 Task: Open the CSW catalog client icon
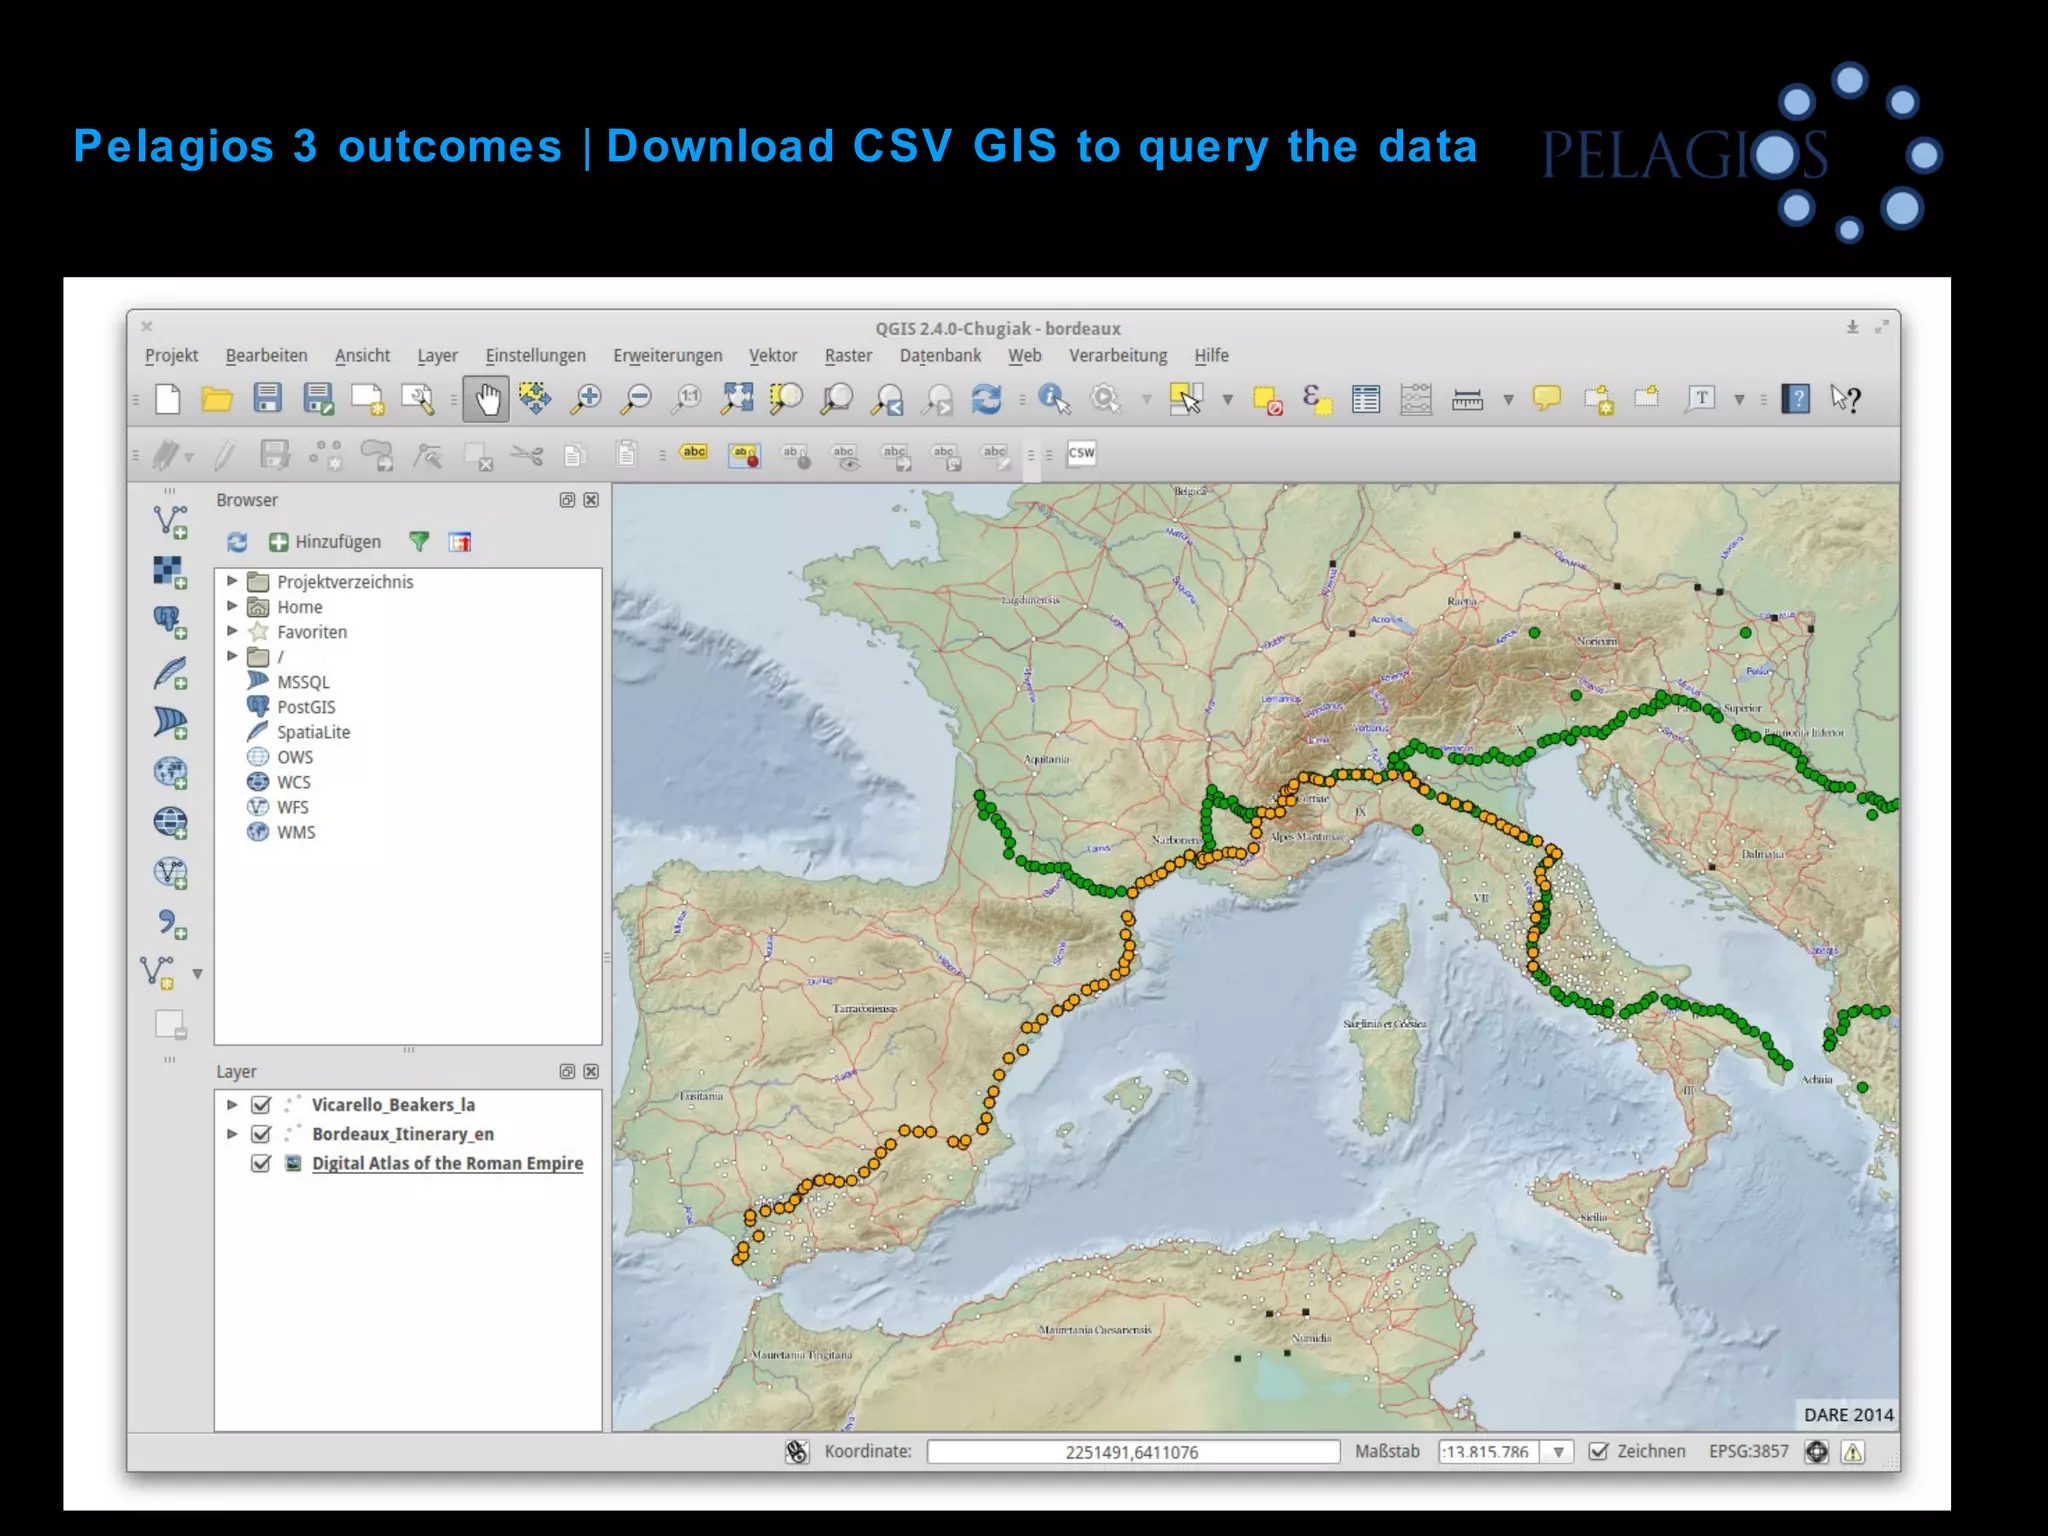coord(1081,453)
